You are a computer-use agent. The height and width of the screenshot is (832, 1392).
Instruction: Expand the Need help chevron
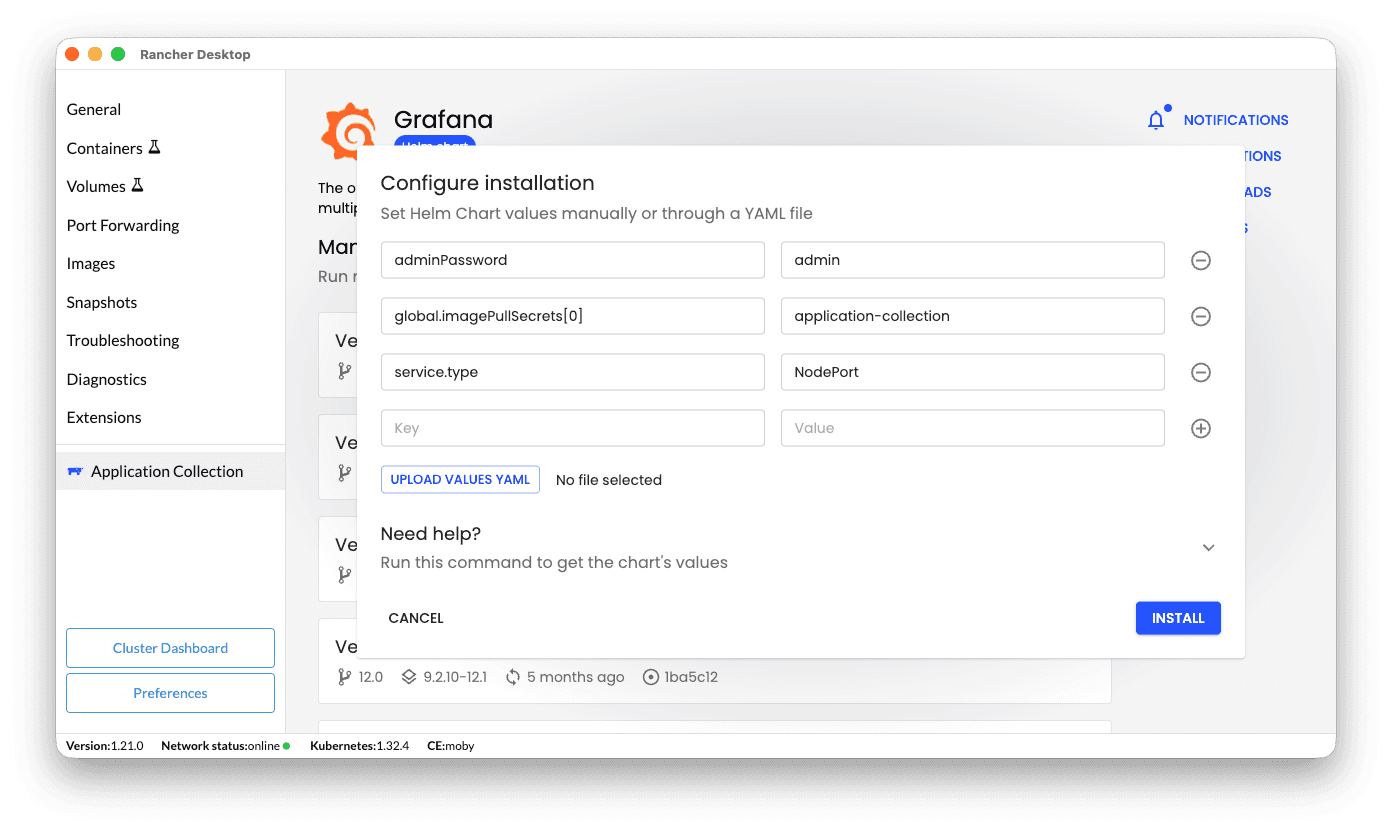point(1208,548)
